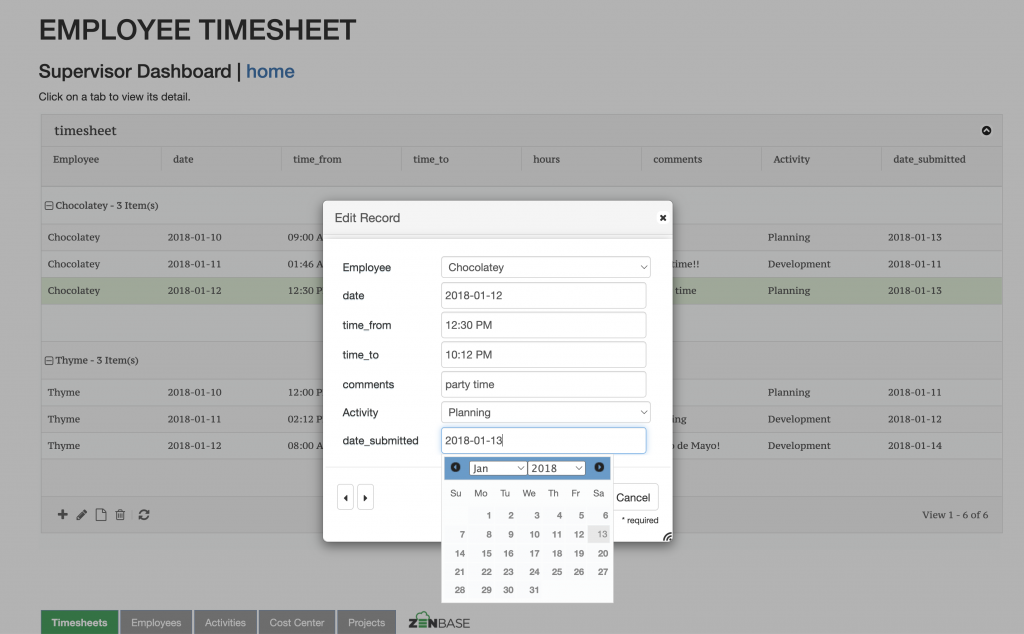Open the new document icon in toolbar
1024x634 pixels.
coord(101,514)
